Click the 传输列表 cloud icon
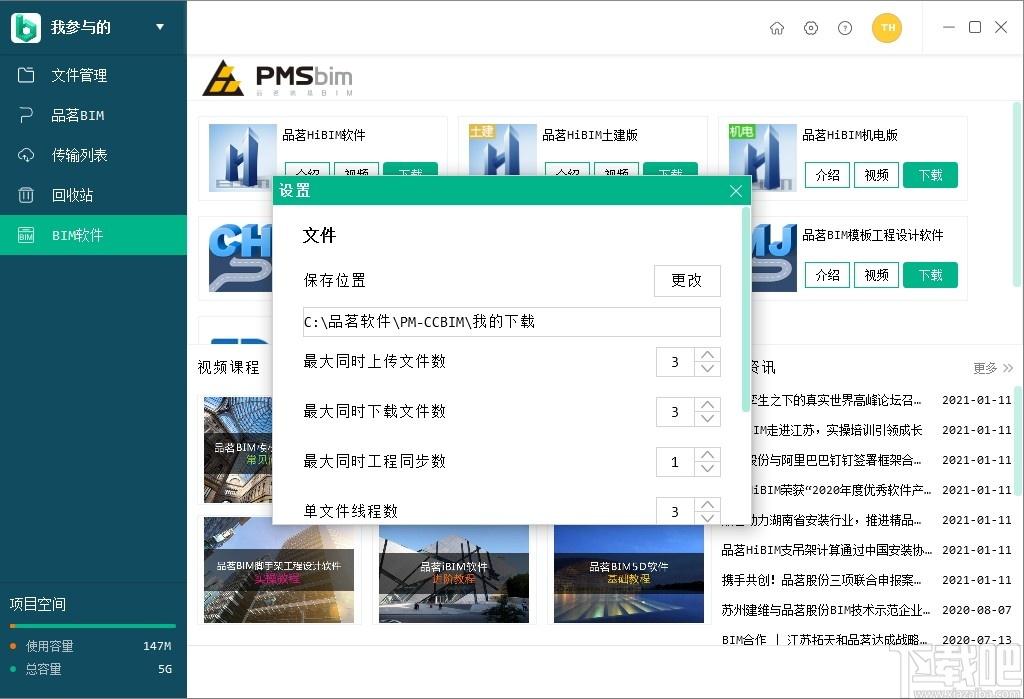The width and height of the screenshot is (1024, 699). (x=25, y=155)
